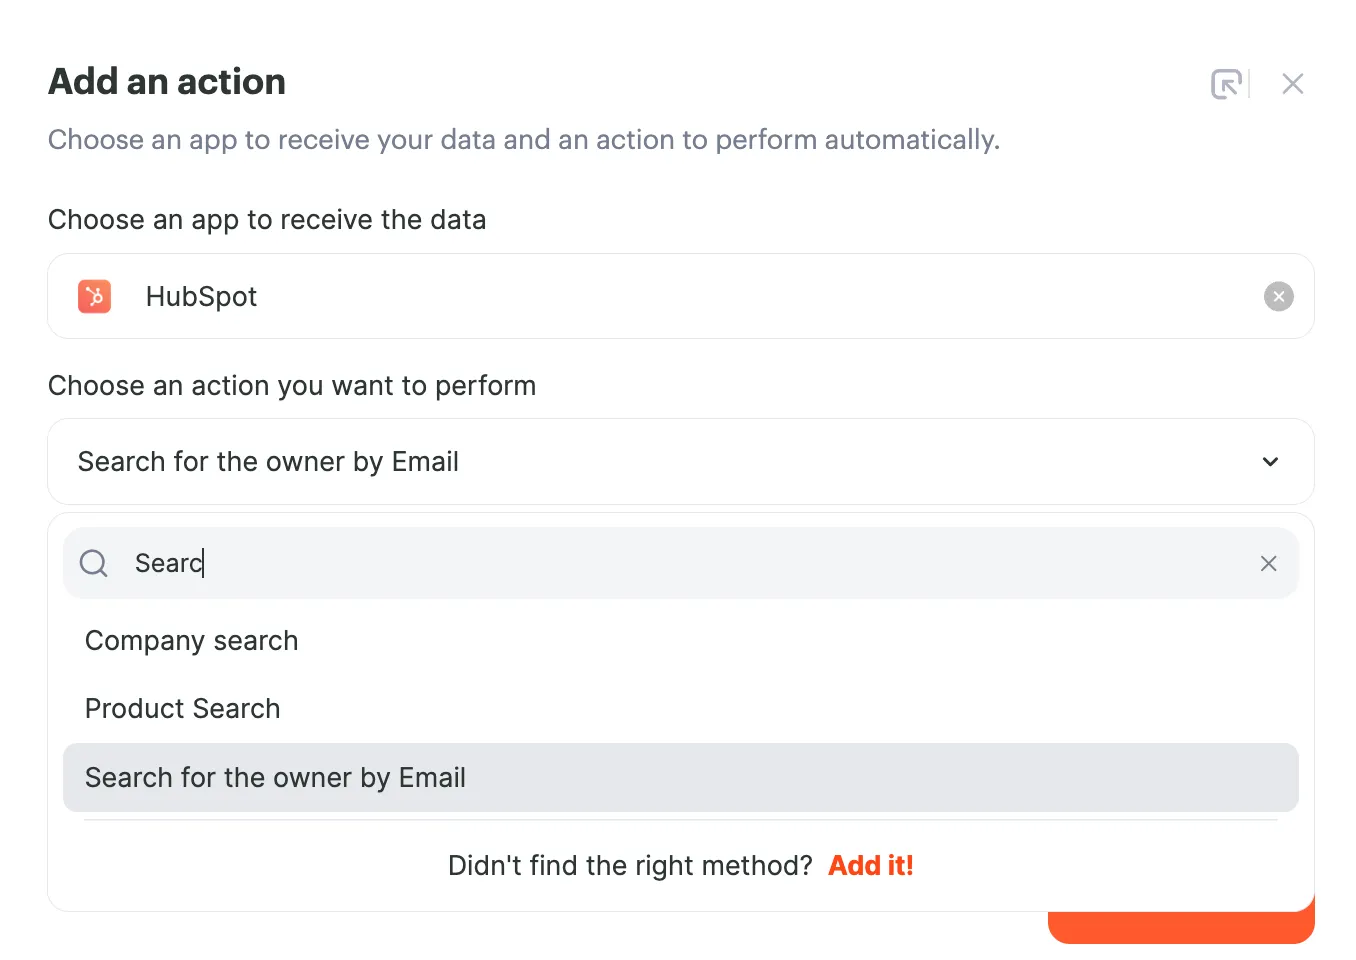
Task: Open the HubSpot app selection field
Action: (x=681, y=296)
